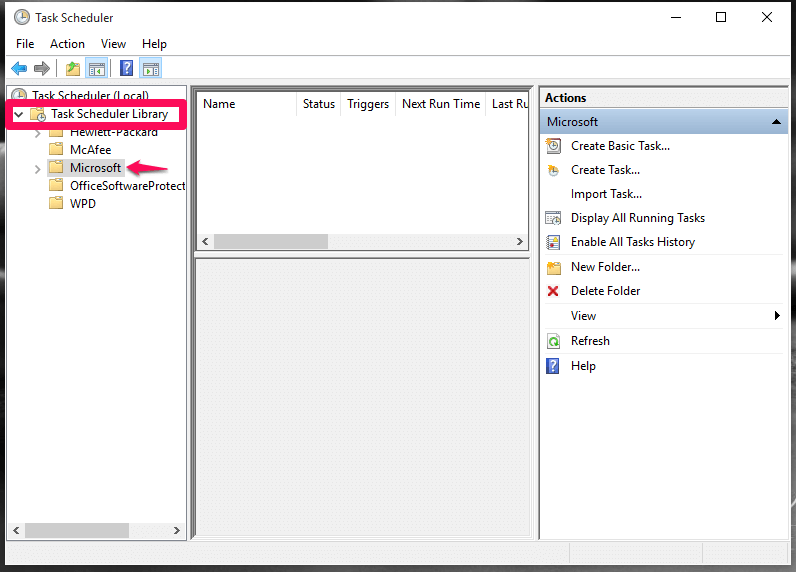
Task: Open the File menu
Action: (25, 44)
